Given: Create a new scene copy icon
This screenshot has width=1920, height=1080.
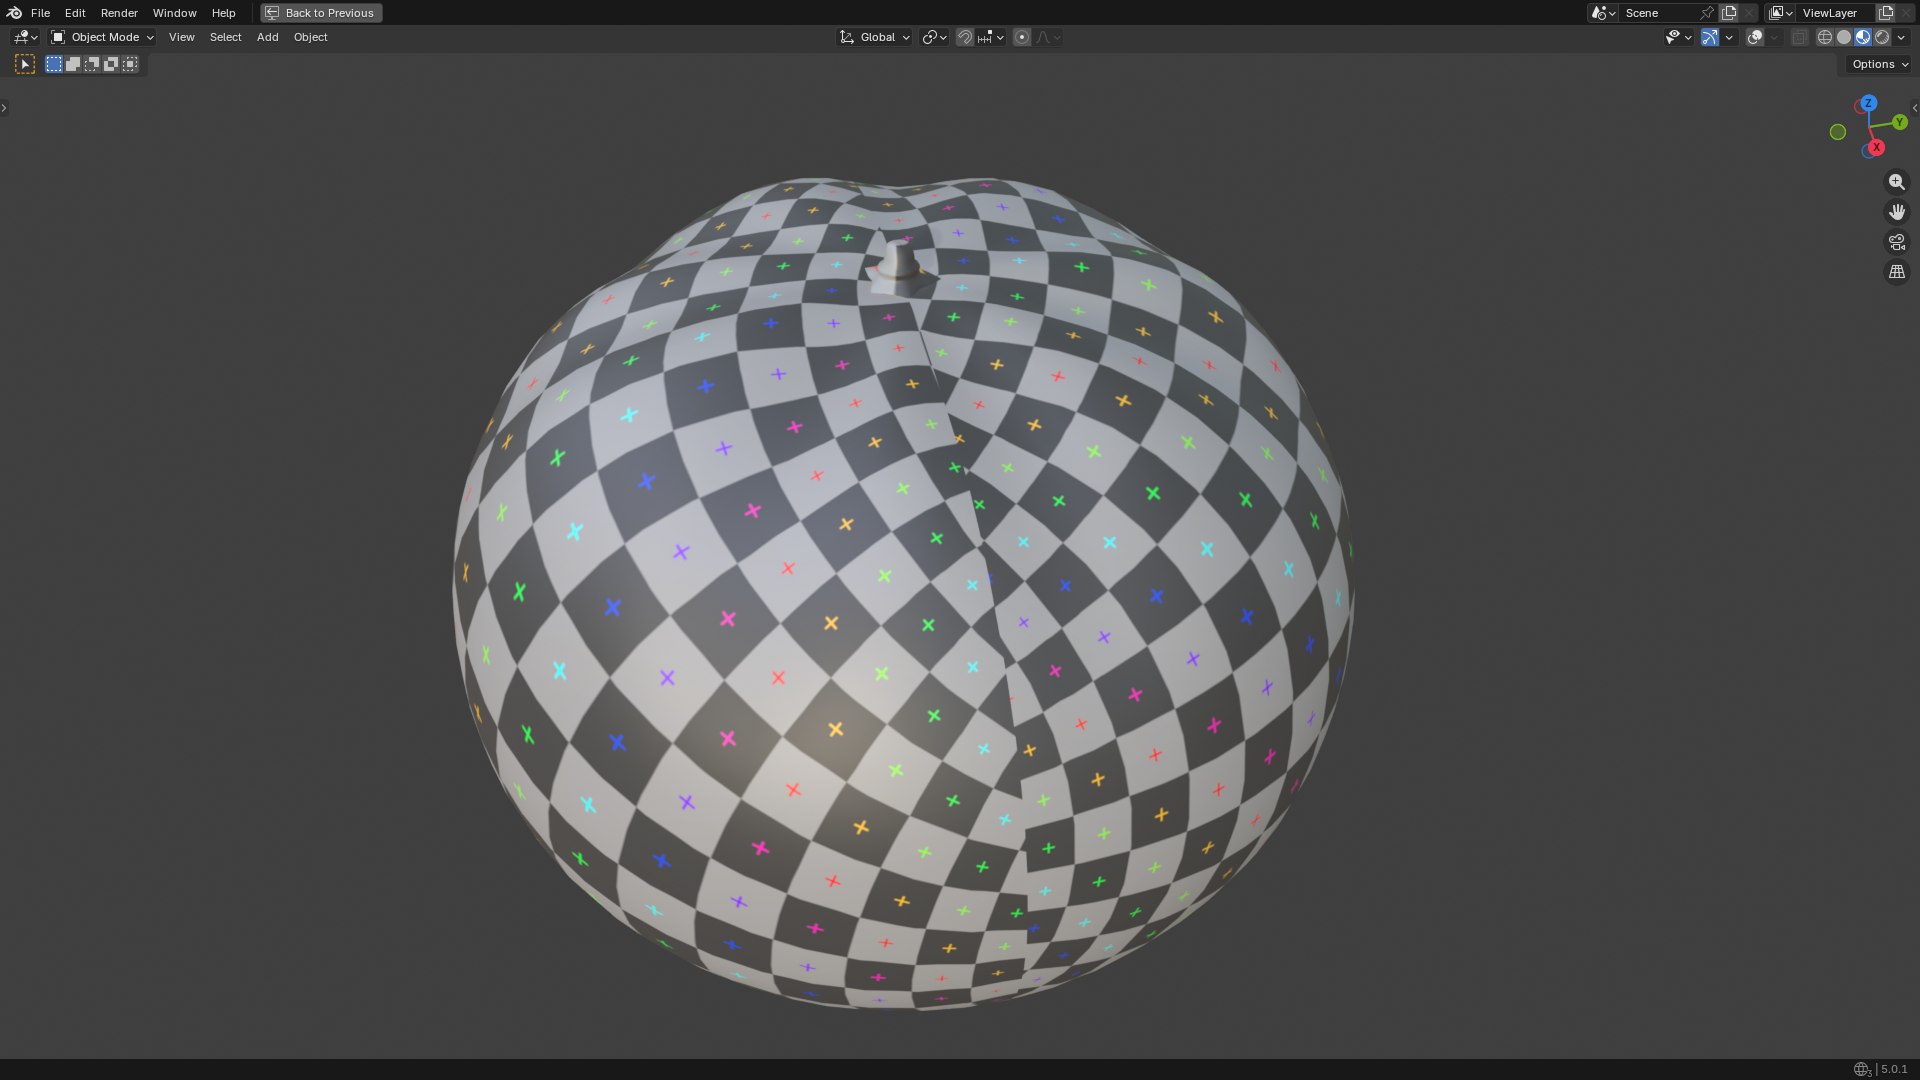Looking at the screenshot, I should coord(1729,13).
